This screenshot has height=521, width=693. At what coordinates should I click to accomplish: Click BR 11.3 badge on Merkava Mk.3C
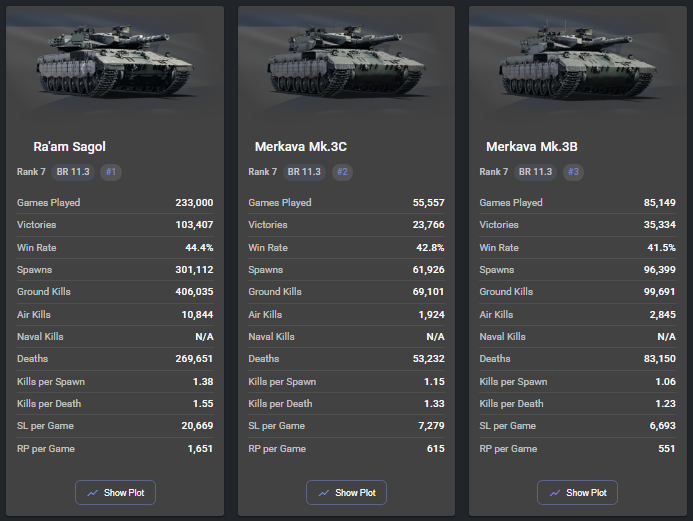(304, 172)
